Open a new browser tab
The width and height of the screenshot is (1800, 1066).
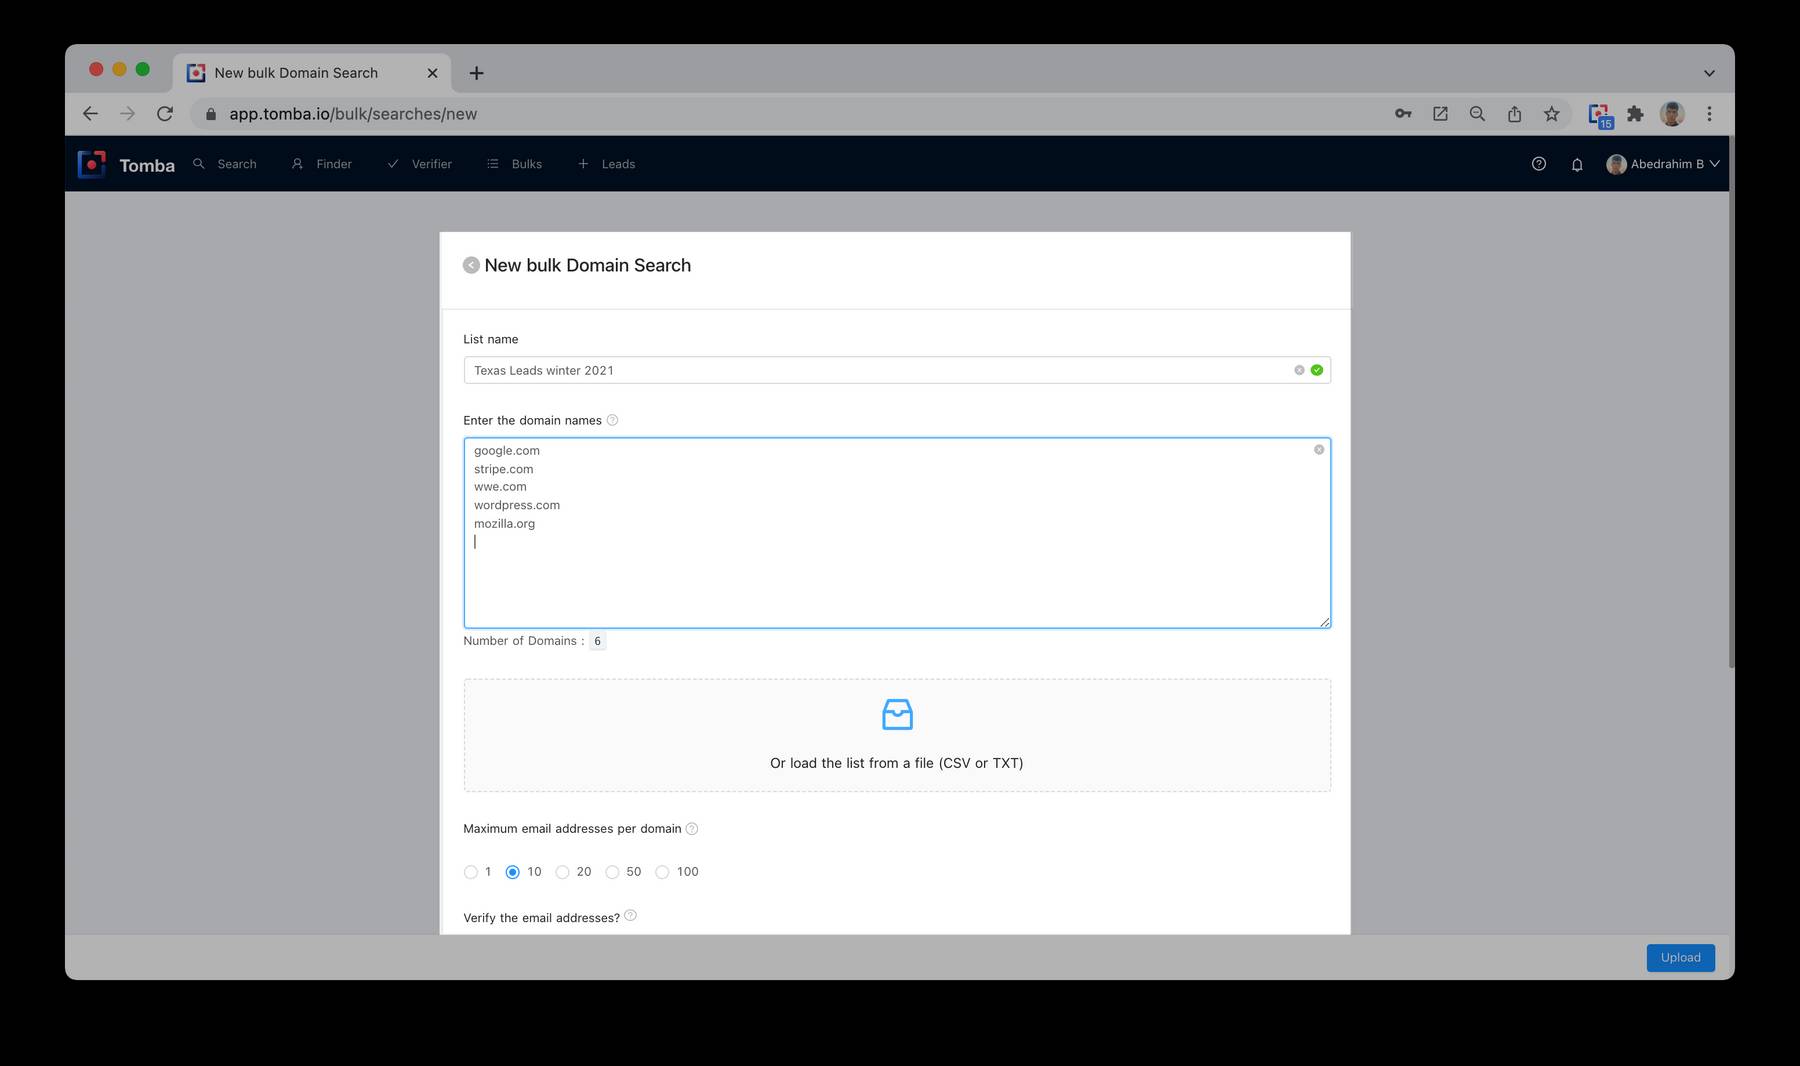476,73
